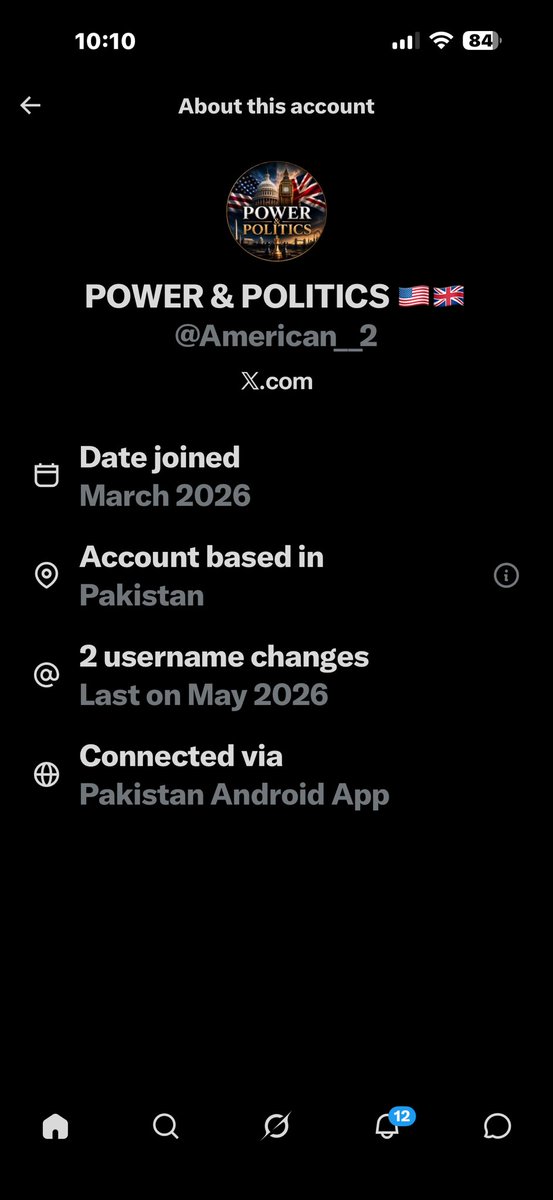Tap the @ icon by username changes

coord(46,676)
